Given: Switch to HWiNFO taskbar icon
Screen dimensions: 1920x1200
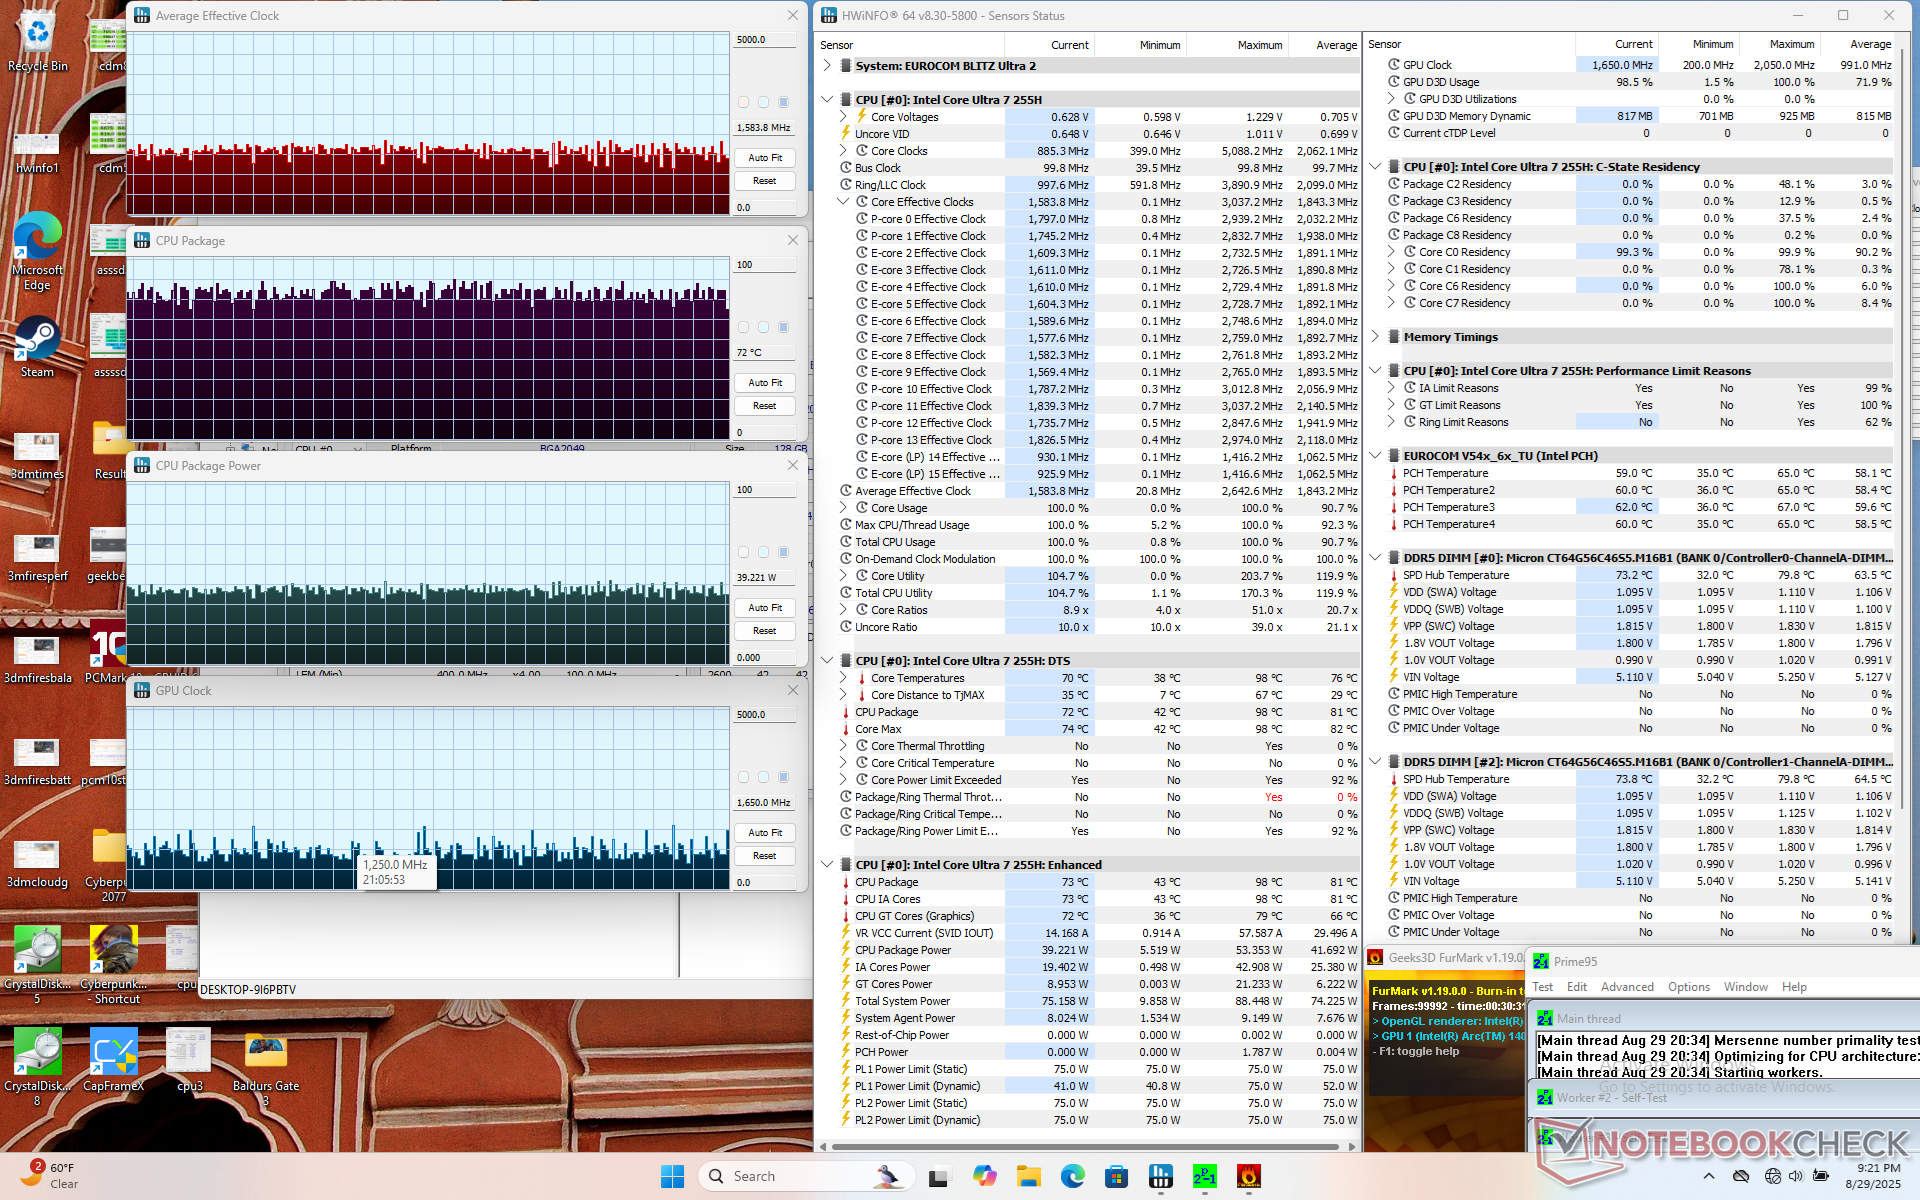Looking at the screenshot, I should (1160, 1176).
